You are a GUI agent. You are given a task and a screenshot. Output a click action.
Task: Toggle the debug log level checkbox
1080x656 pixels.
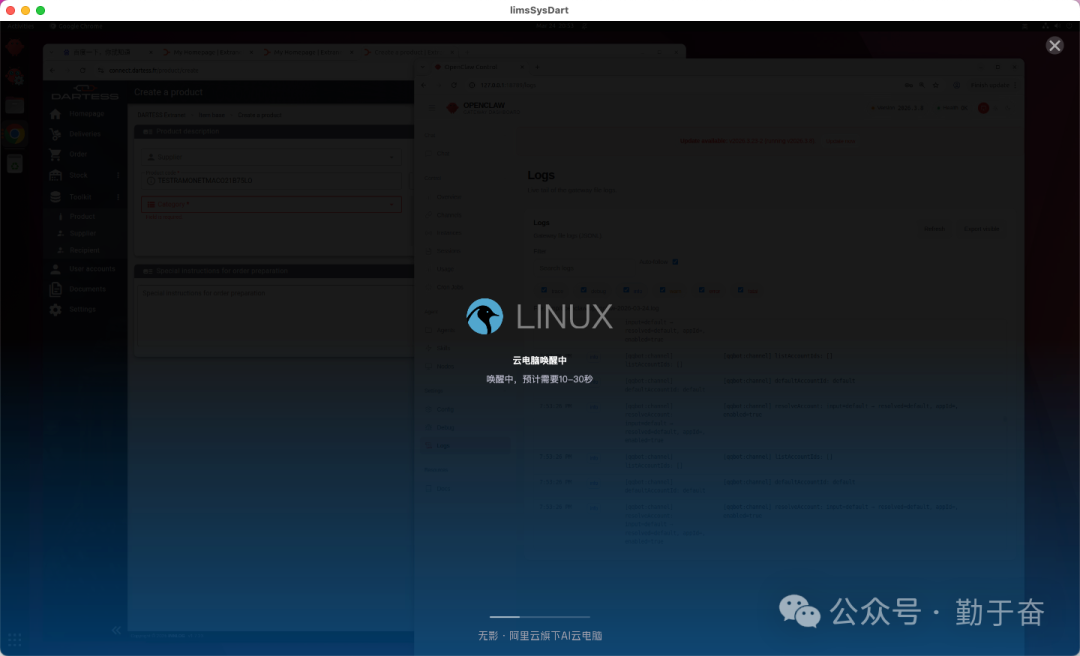(583, 290)
